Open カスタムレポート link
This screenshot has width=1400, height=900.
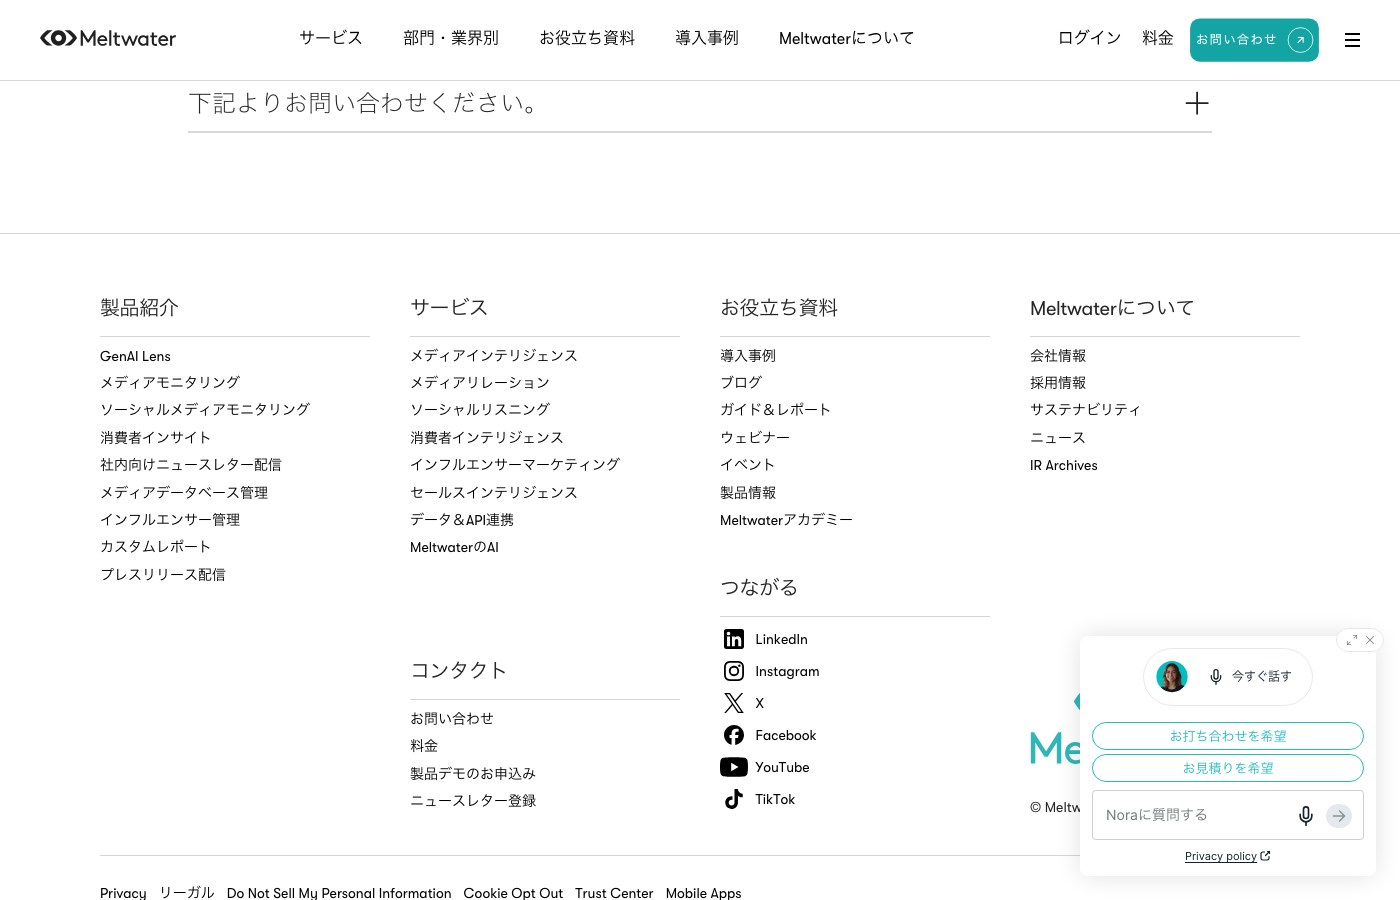point(156,547)
